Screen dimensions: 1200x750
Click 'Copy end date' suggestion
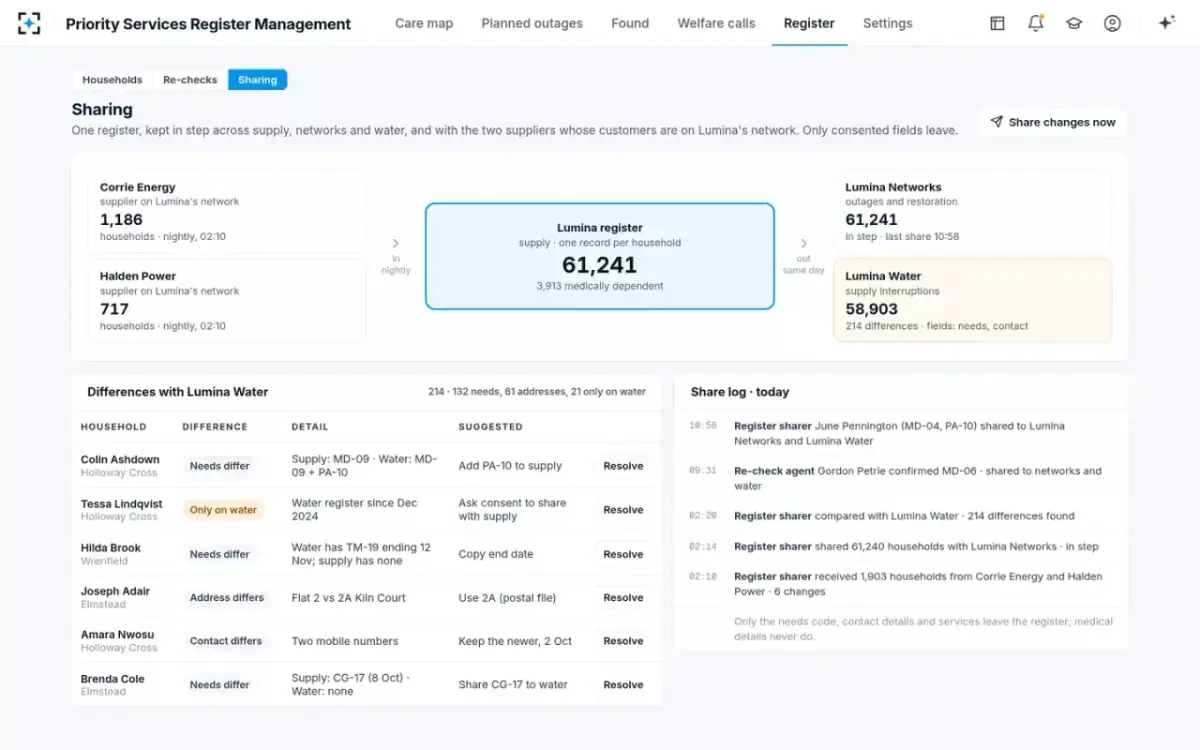(496, 554)
